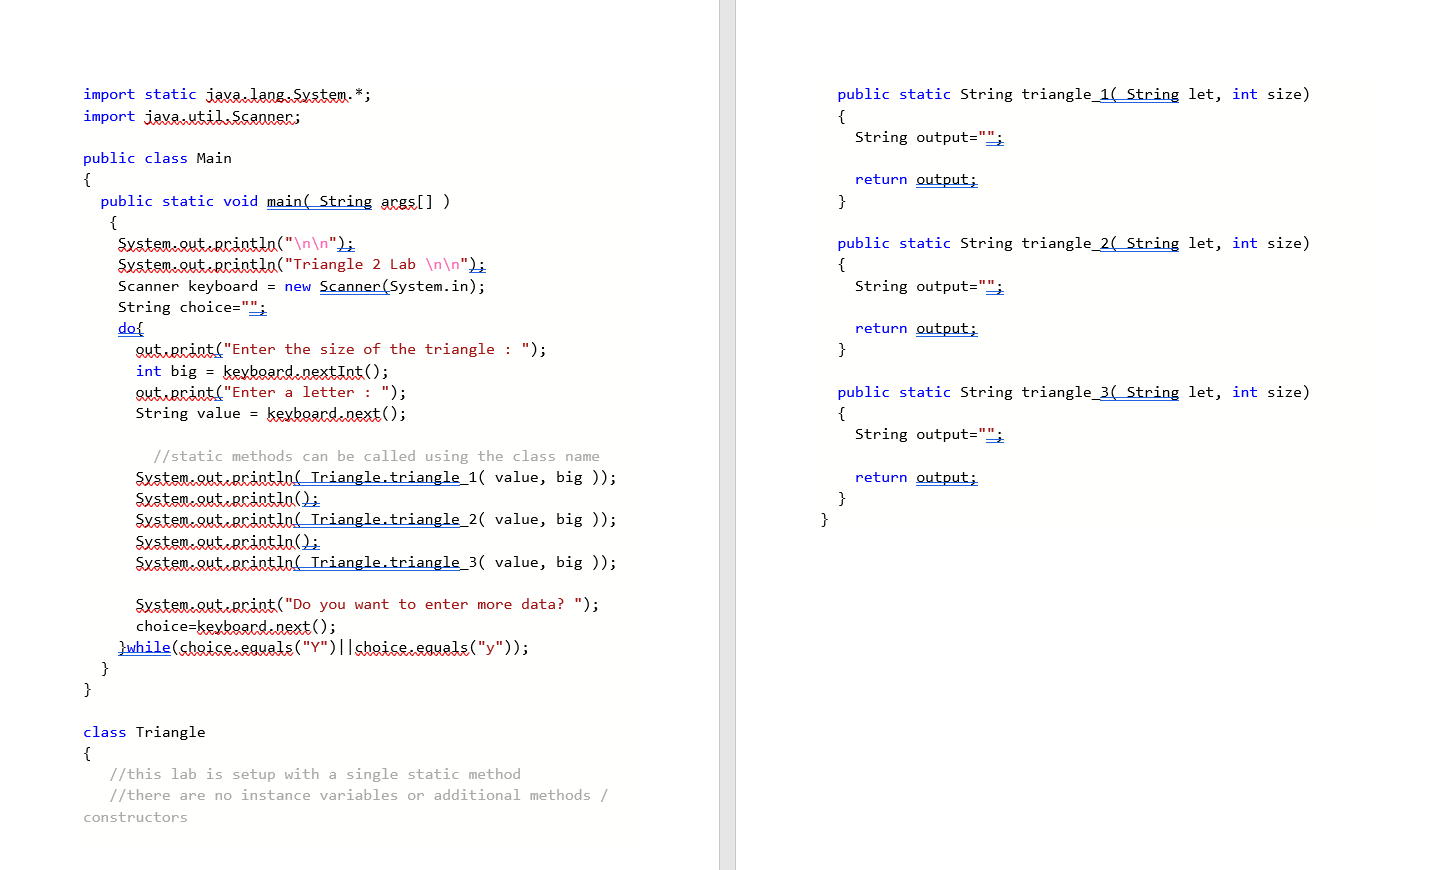Click 'return output;' inside triangle_1 method

coord(916,179)
